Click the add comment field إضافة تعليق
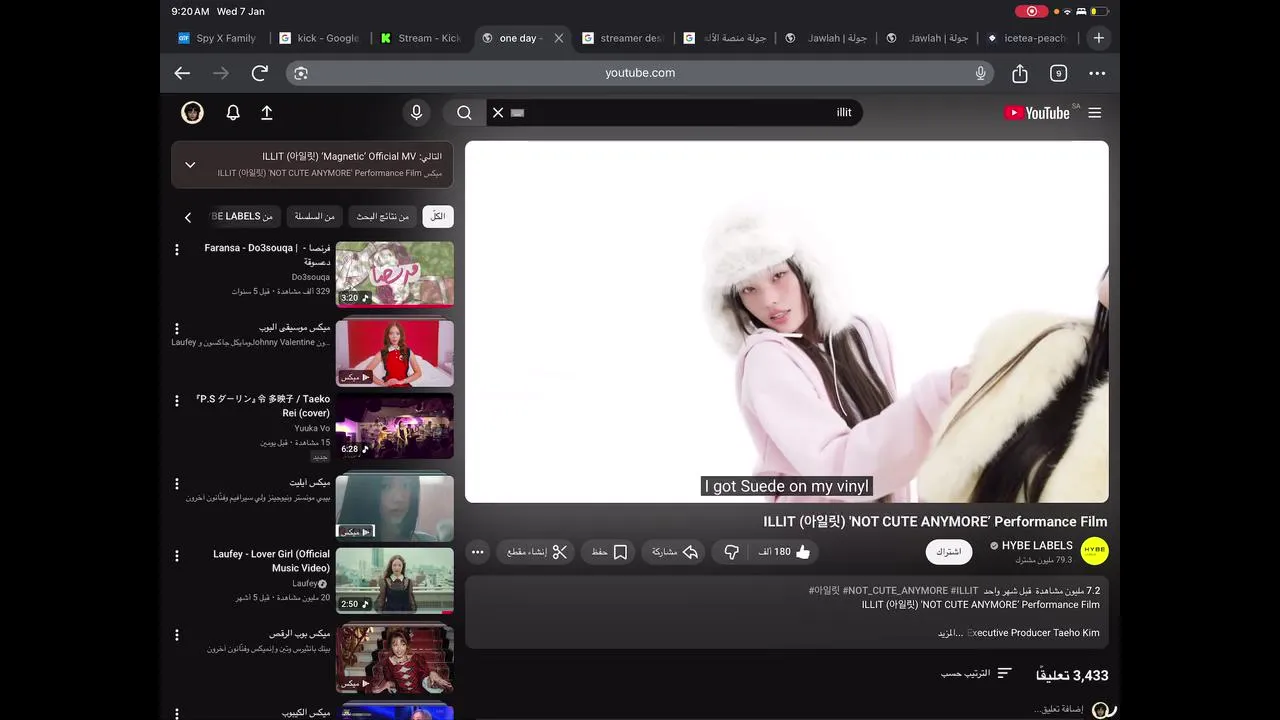The height and width of the screenshot is (720, 1280). point(1058,709)
